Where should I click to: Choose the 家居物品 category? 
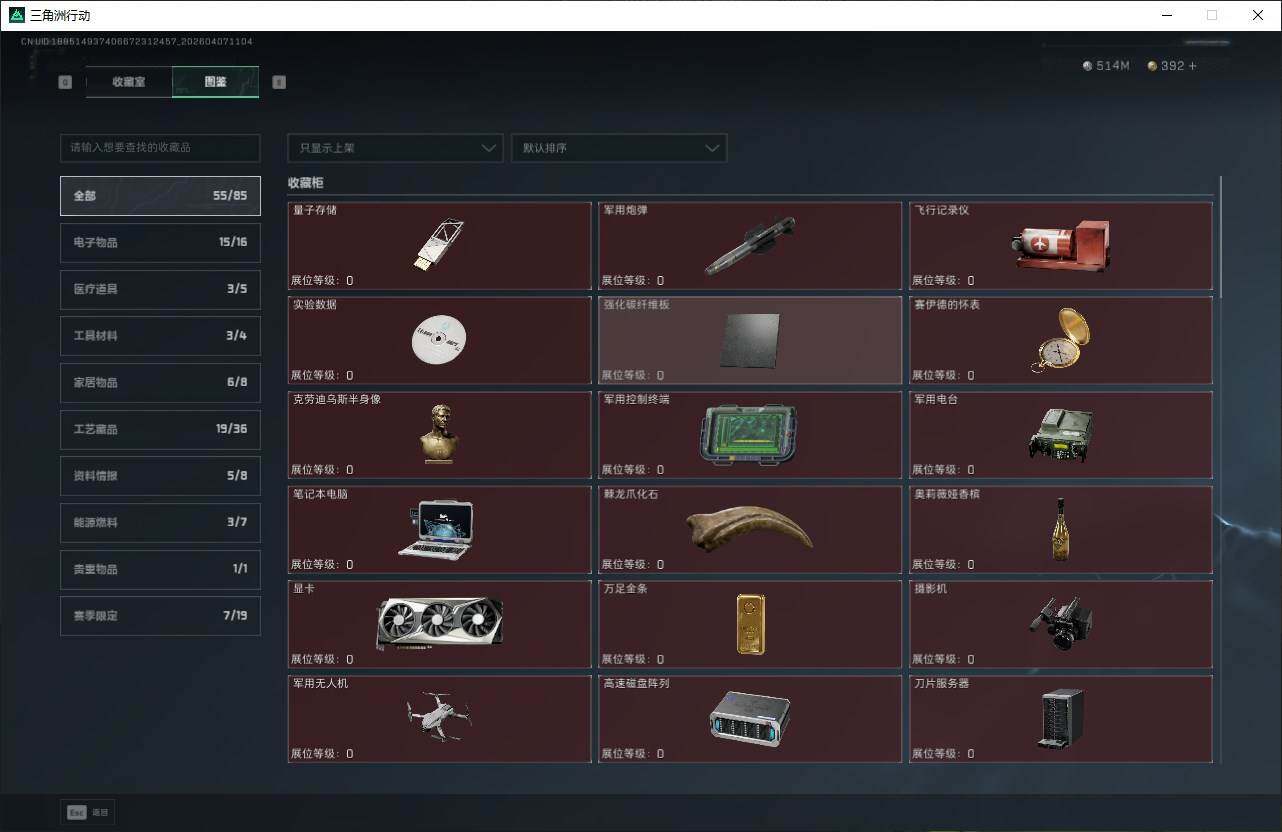[x=160, y=382]
